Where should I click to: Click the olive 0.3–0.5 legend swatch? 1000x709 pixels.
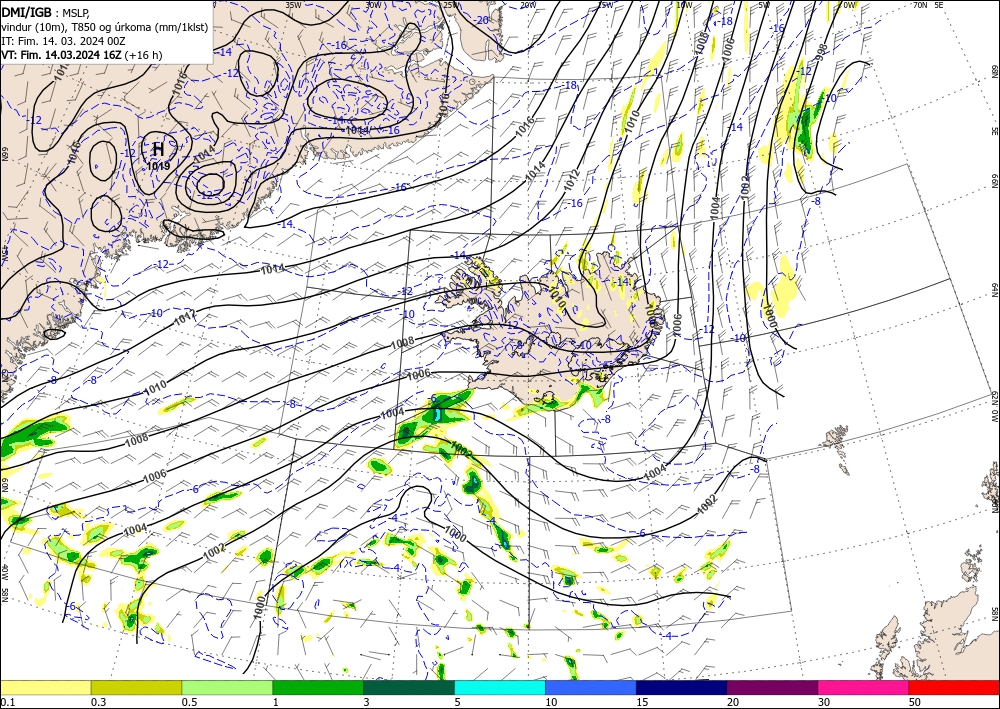pos(136,687)
